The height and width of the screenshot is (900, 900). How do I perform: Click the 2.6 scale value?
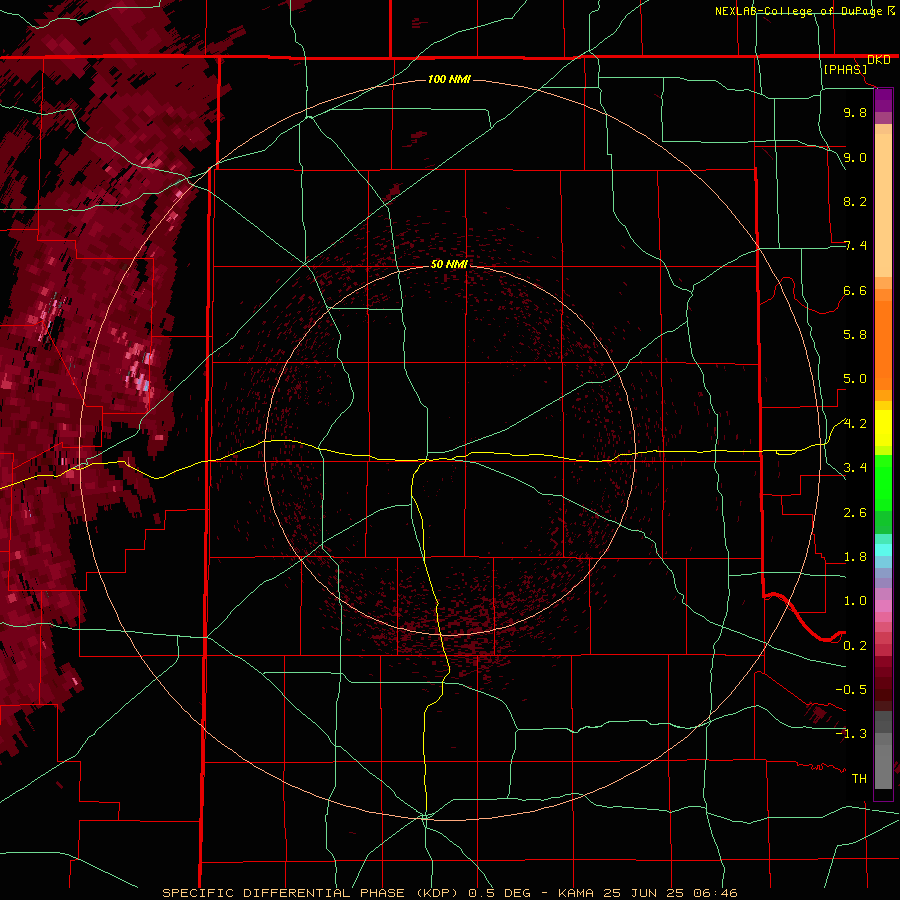tap(855, 513)
